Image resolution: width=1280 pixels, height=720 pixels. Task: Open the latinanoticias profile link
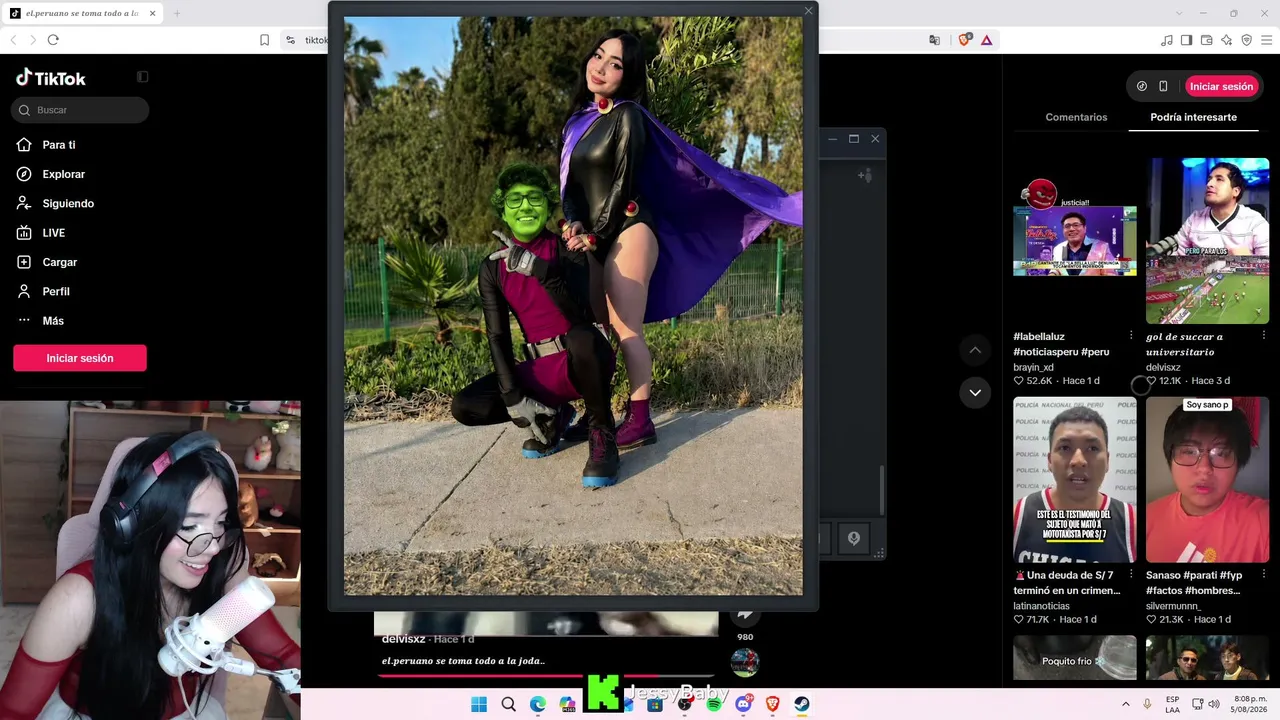(x=1041, y=606)
